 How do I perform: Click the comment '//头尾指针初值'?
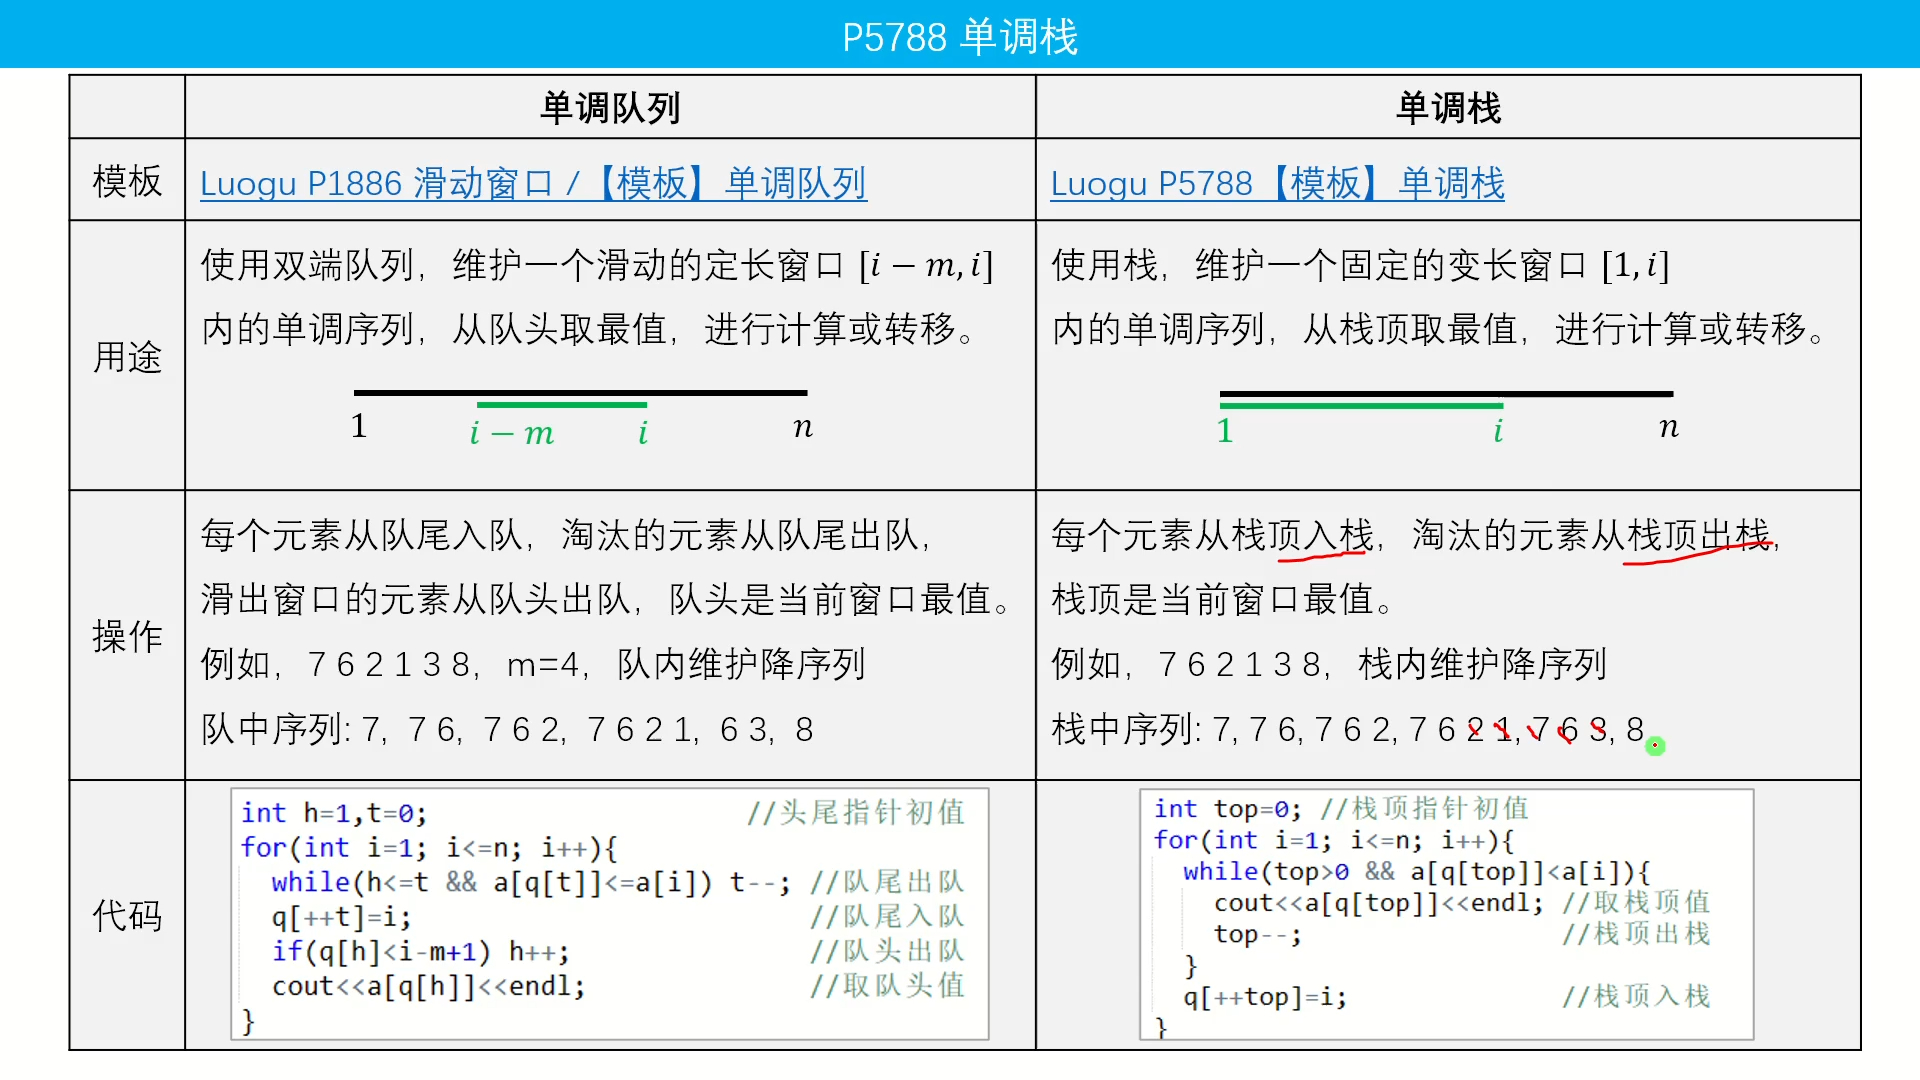tap(856, 812)
